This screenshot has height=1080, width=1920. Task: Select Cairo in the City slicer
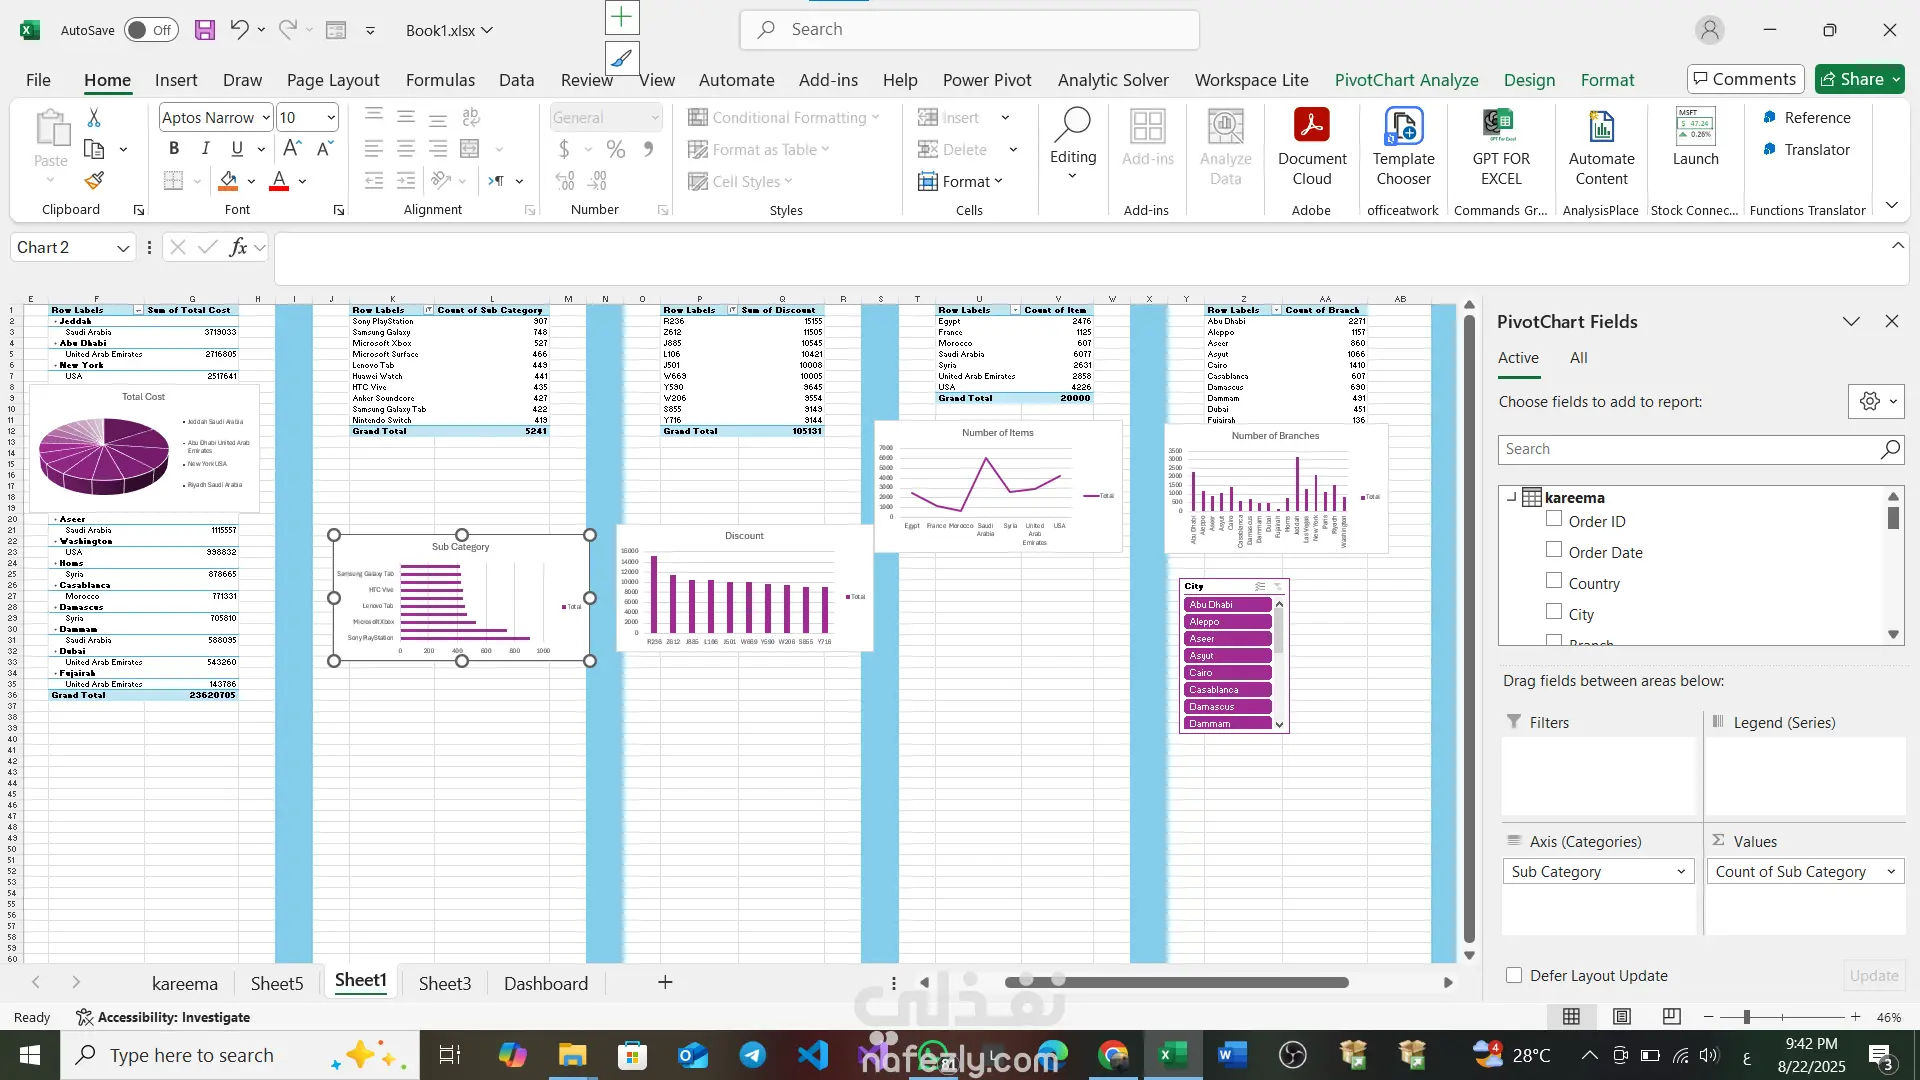(1227, 673)
